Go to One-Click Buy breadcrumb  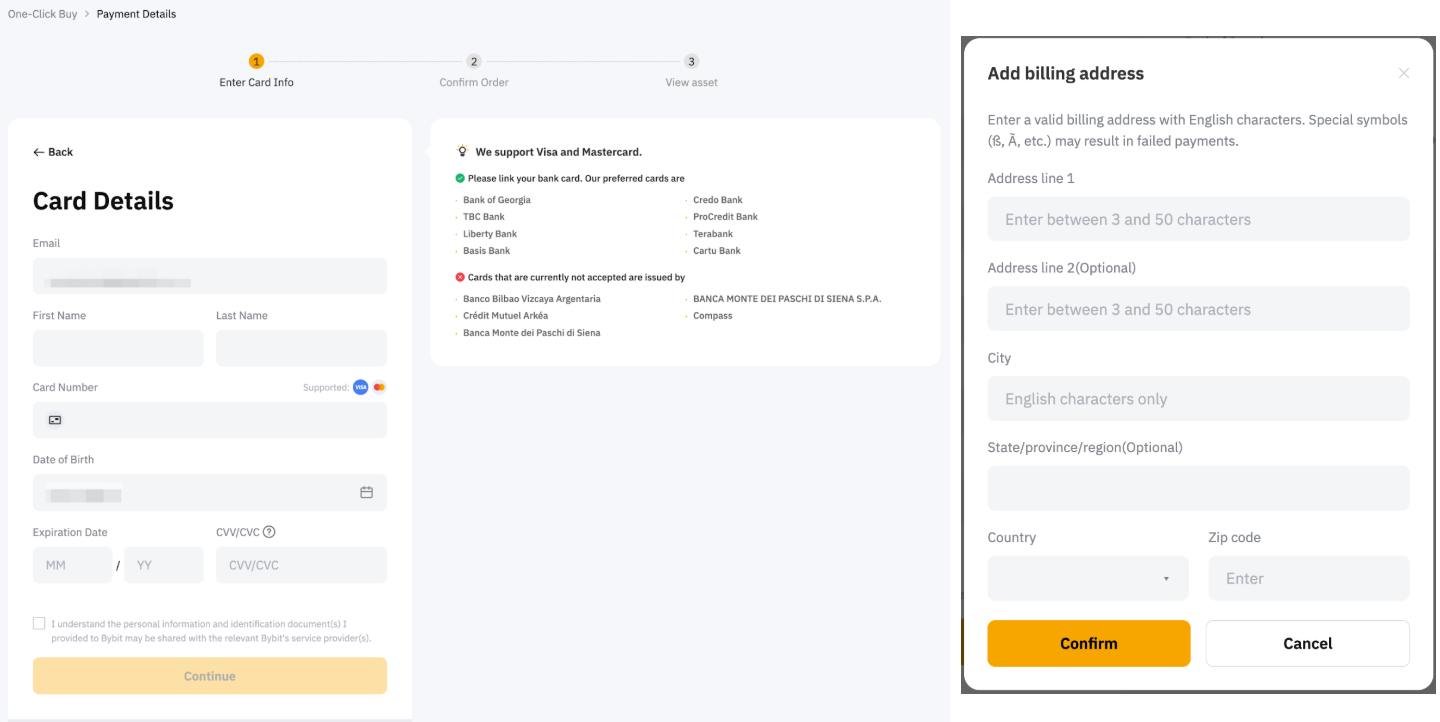tap(42, 14)
